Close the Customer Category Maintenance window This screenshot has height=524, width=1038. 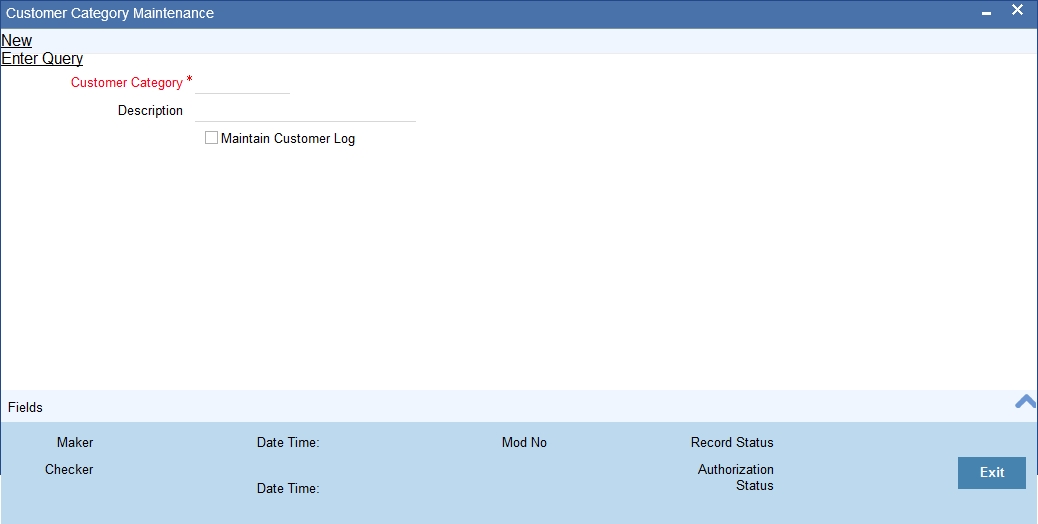click(x=1017, y=10)
